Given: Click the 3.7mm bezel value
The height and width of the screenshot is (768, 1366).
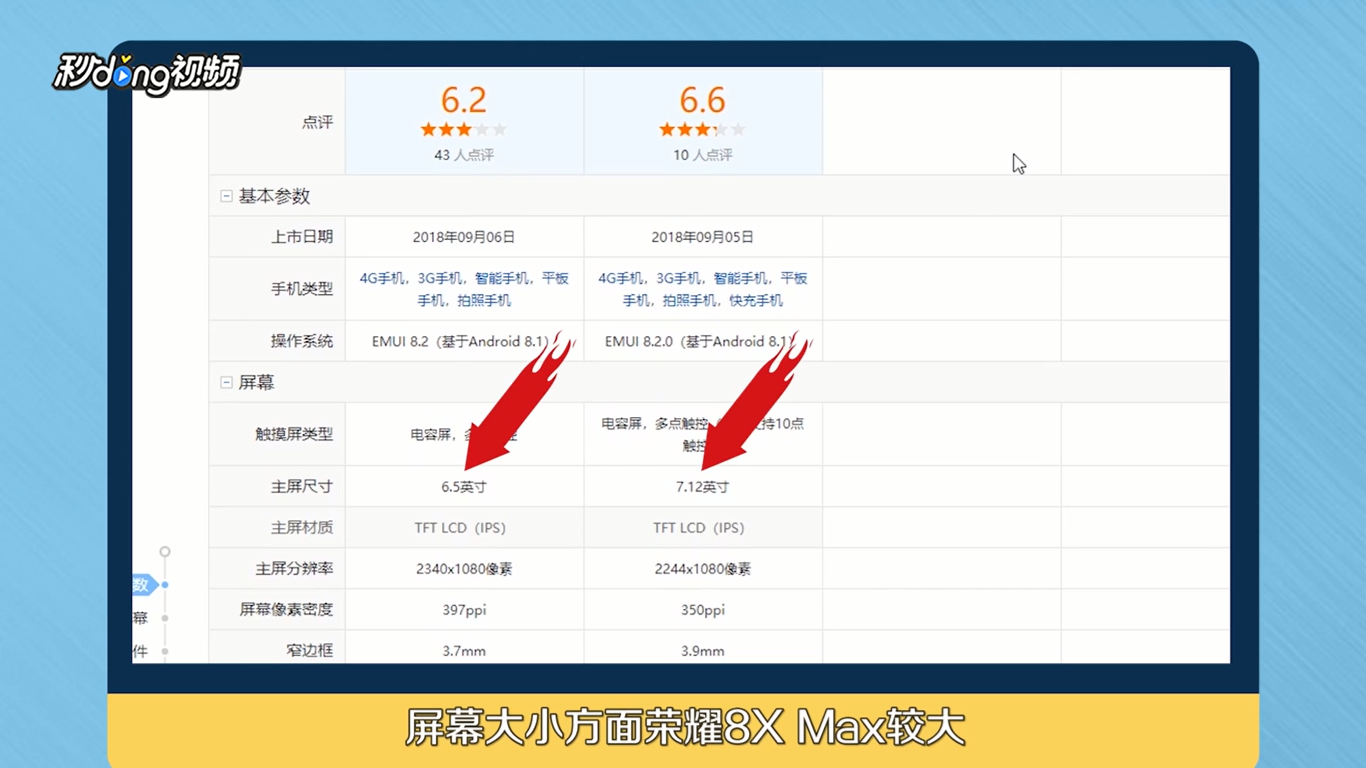Looking at the screenshot, I should (x=464, y=651).
